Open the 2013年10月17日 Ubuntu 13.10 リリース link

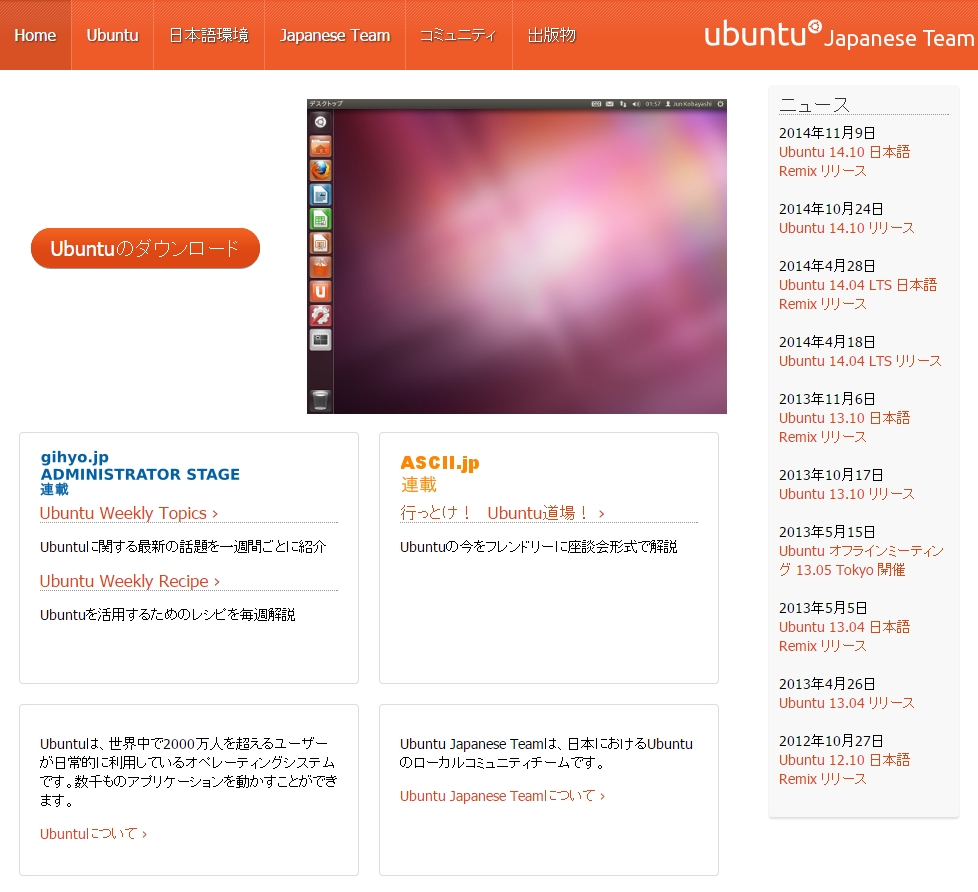coord(846,494)
